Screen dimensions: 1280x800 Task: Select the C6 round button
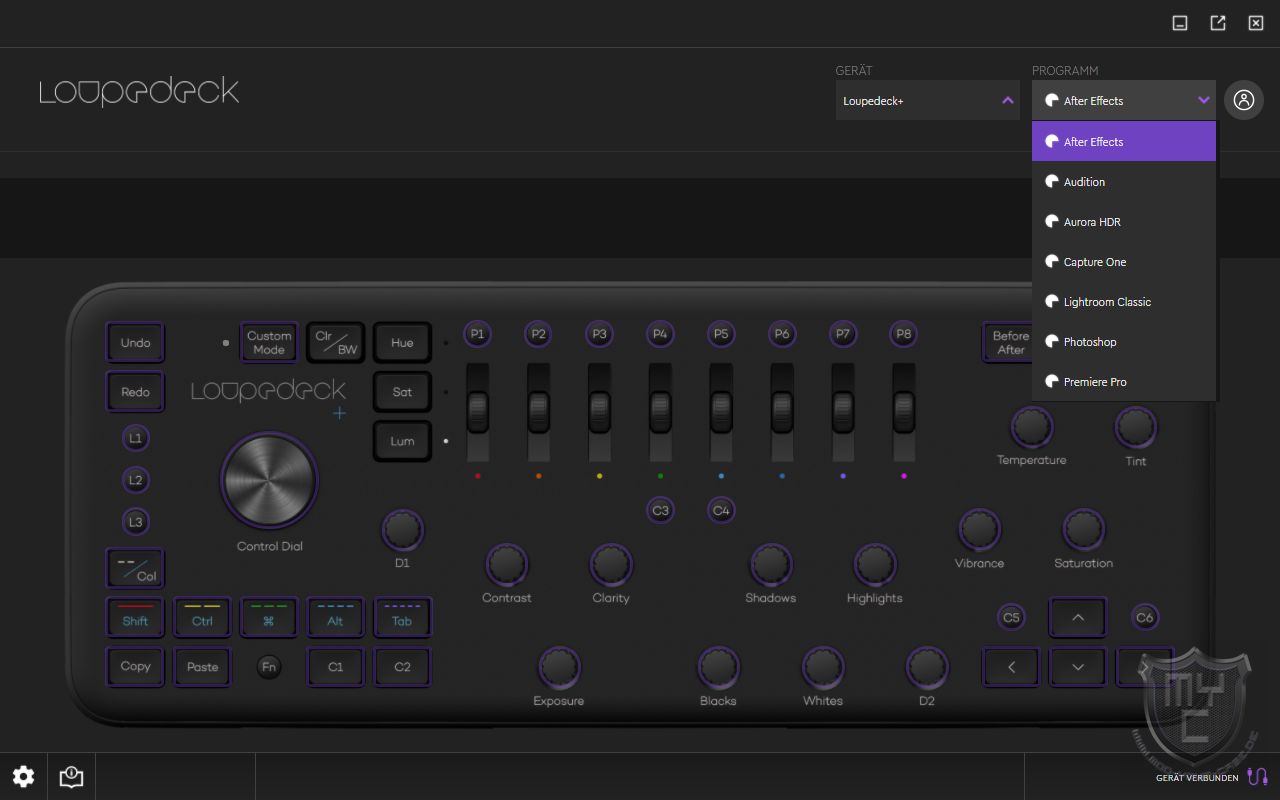[1144, 618]
